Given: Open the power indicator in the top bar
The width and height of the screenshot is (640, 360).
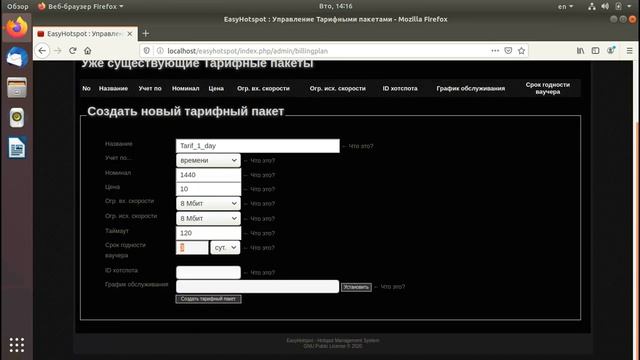Looking at the screenshot, I should (x=618, y=6).
